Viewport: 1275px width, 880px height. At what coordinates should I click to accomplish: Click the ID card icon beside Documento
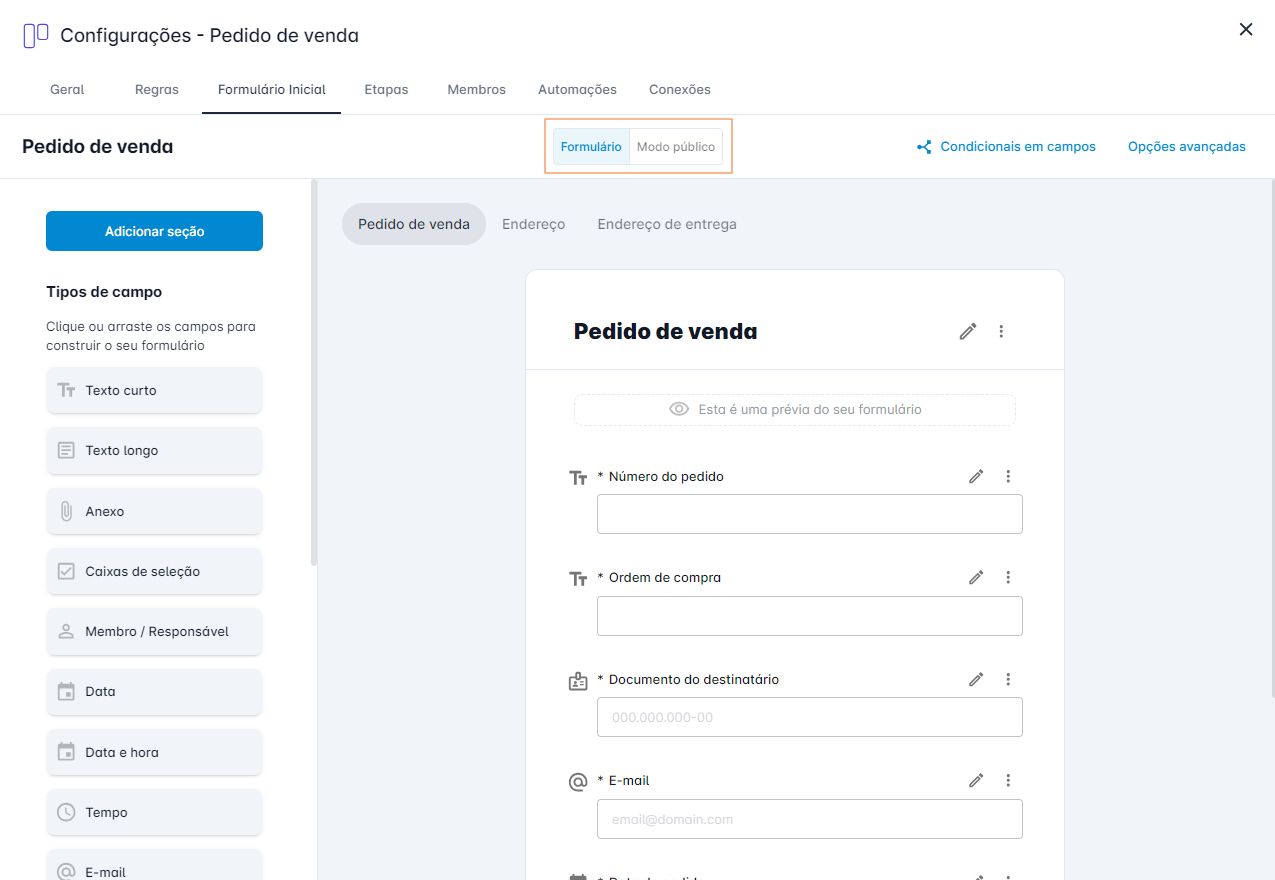coord(578,681)
